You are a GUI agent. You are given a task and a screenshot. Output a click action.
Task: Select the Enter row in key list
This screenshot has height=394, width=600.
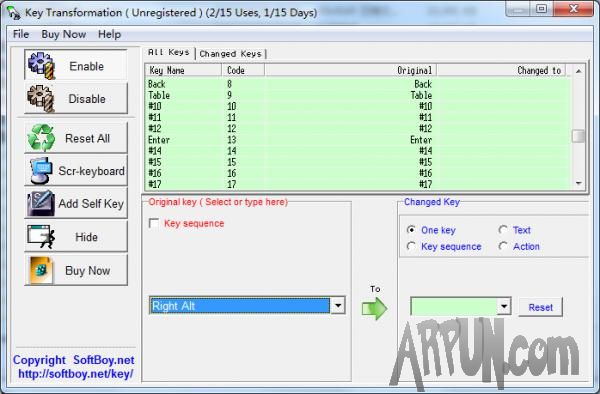357,140
